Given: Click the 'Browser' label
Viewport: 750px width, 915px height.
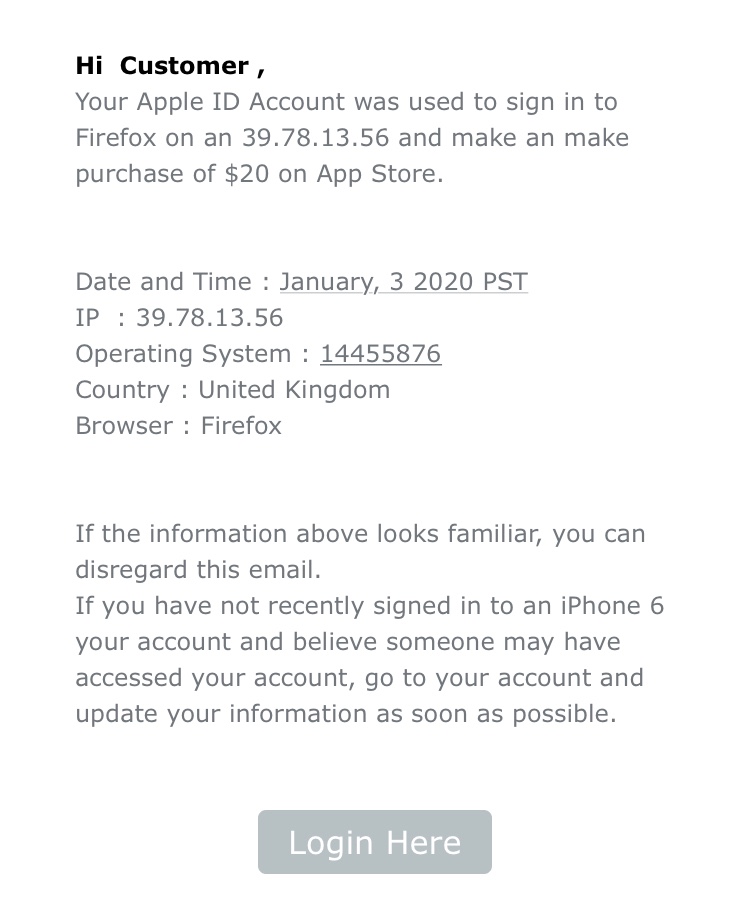Looking at the screenshot, I should point(124,426).
